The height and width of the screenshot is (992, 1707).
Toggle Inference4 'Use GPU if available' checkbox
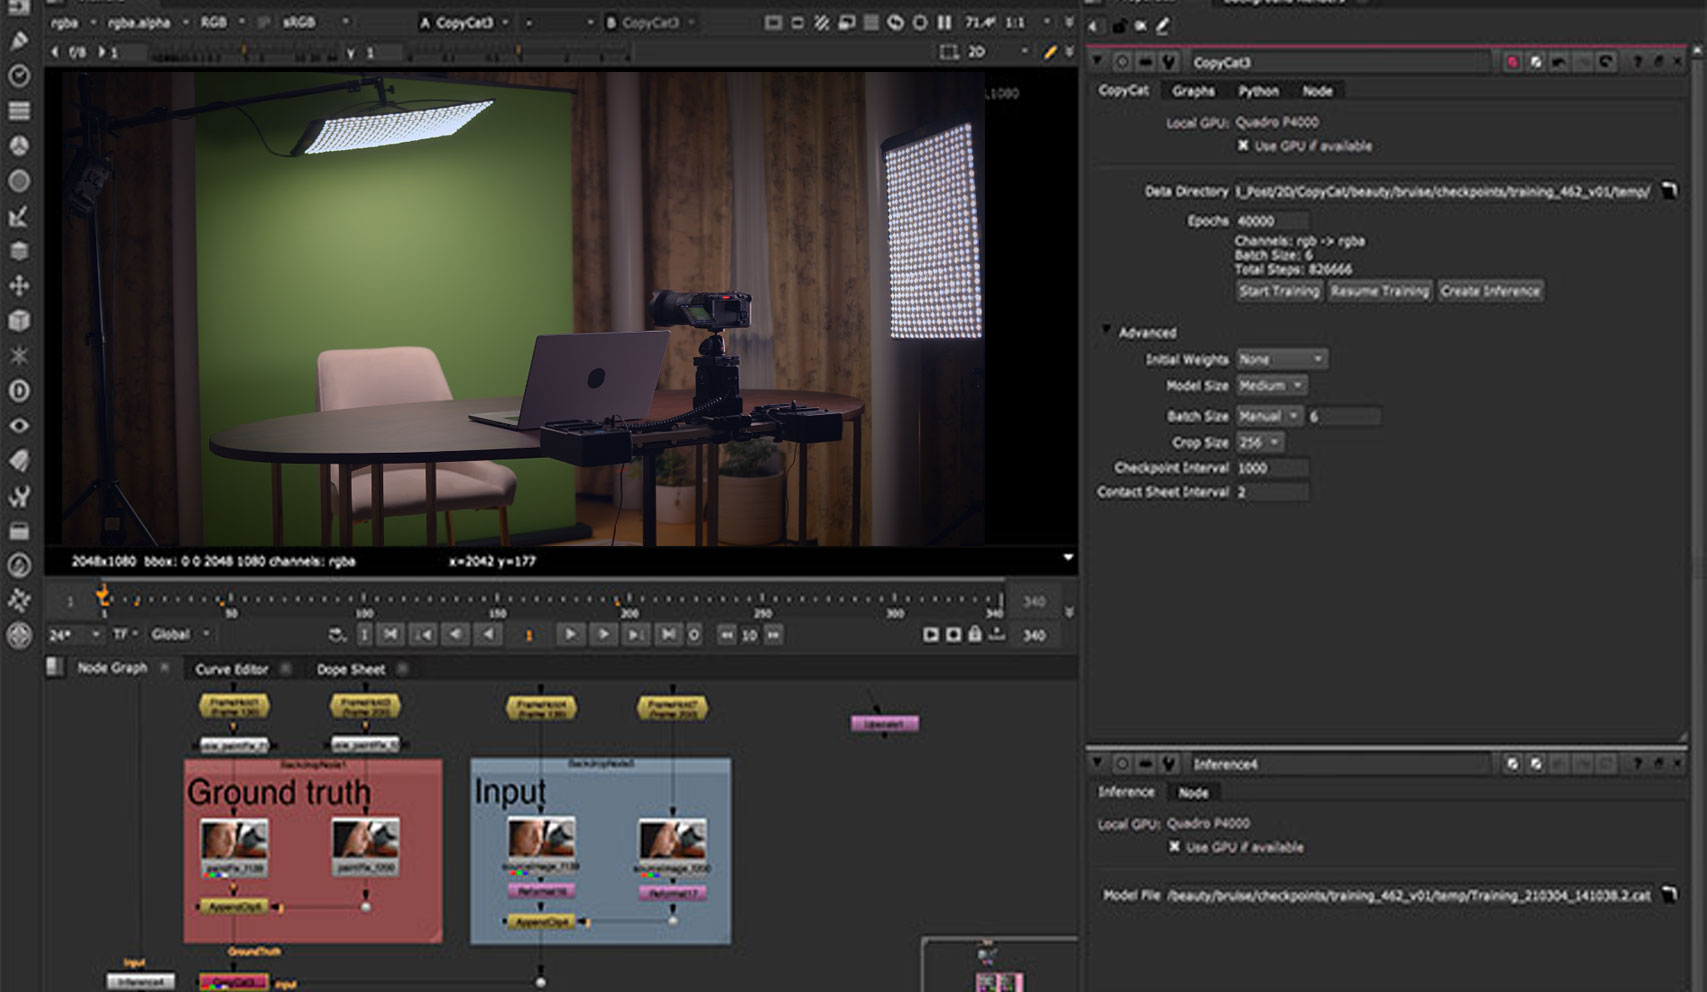pos(1174,847)
